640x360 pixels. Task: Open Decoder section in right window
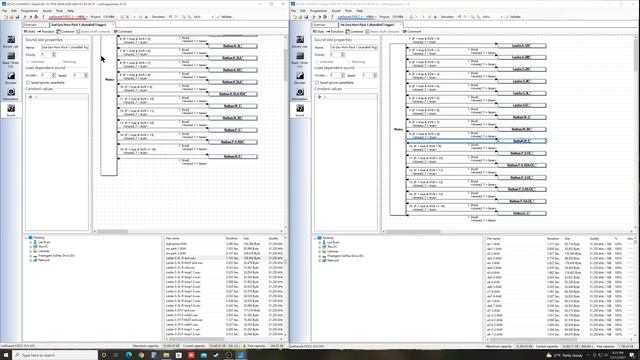coord(300,78)
